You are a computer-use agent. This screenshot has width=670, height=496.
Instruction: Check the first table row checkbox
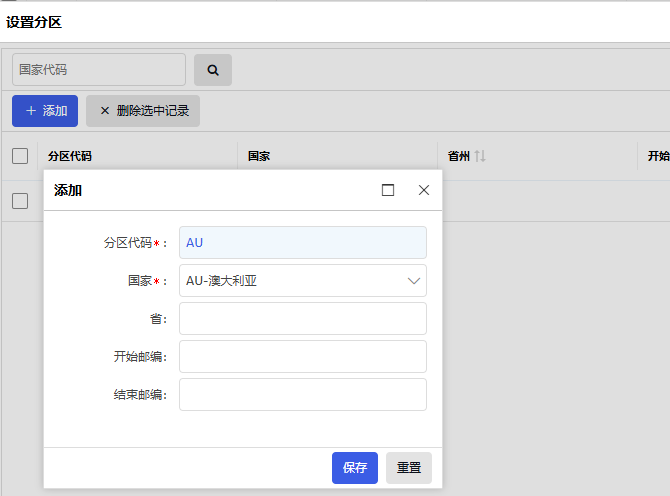coord(20,201)
